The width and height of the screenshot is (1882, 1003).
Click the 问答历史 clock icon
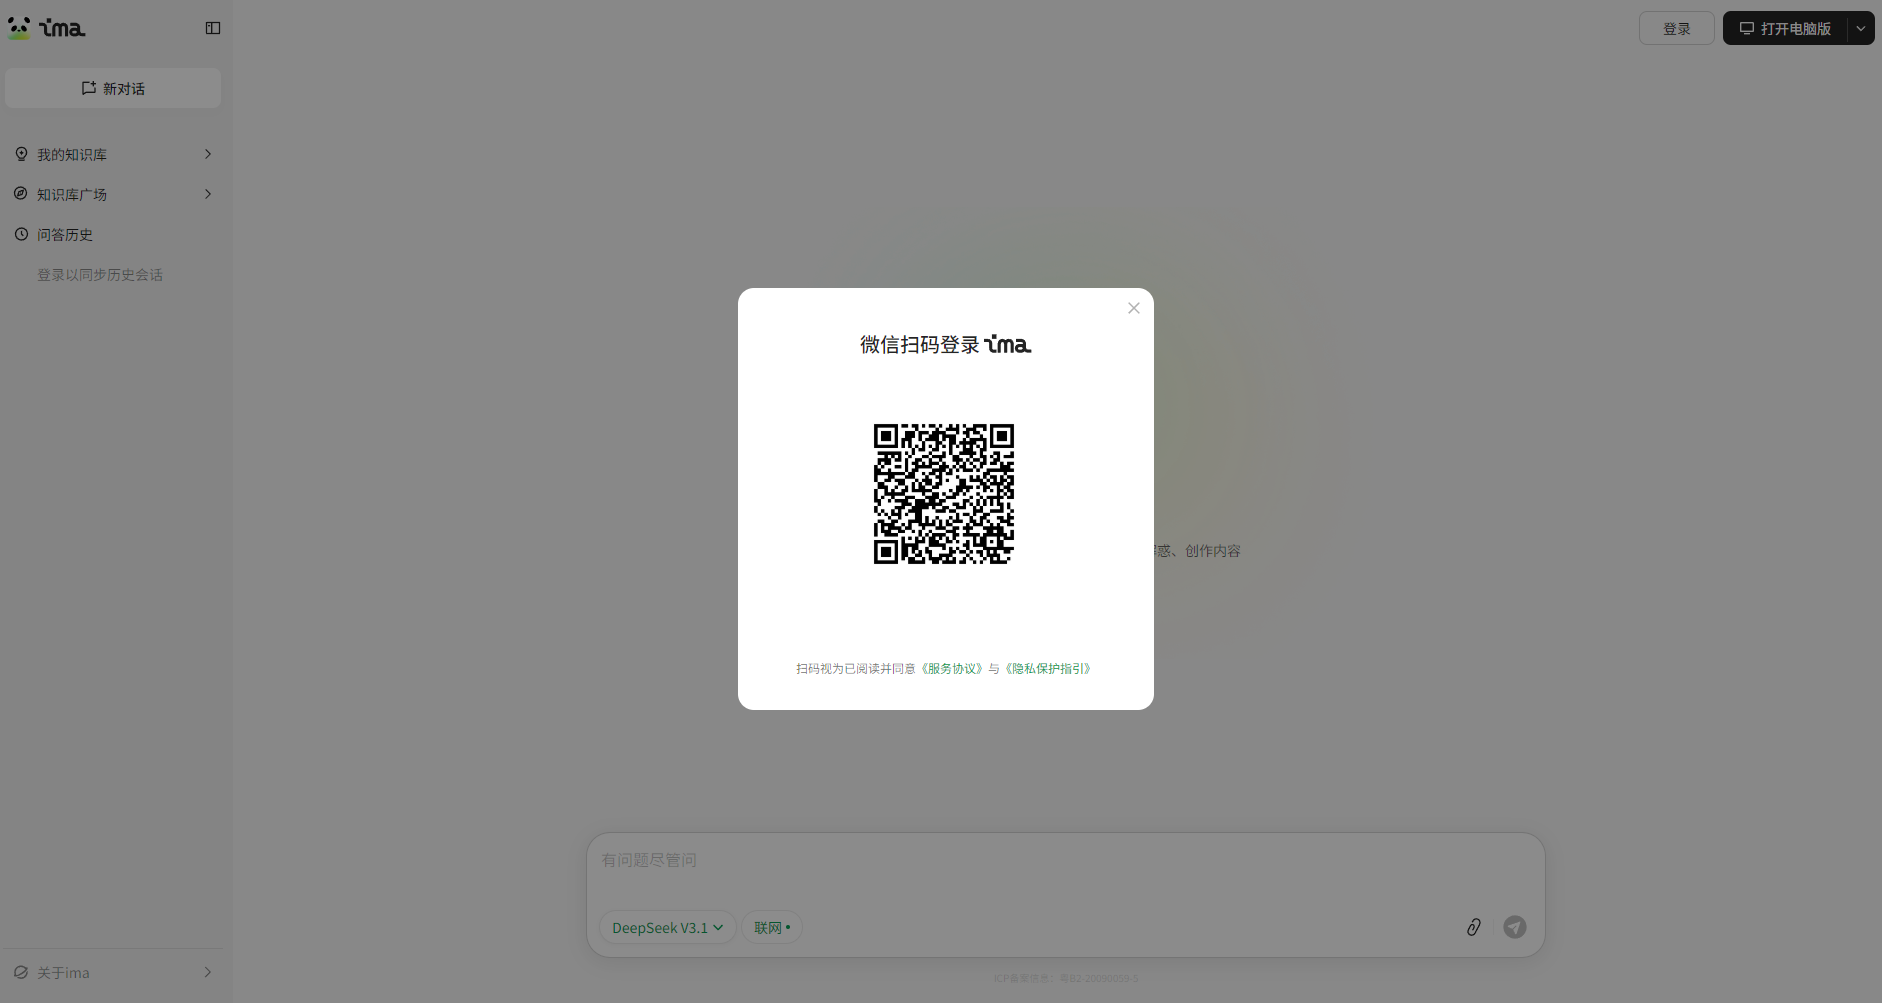(21, 234)
